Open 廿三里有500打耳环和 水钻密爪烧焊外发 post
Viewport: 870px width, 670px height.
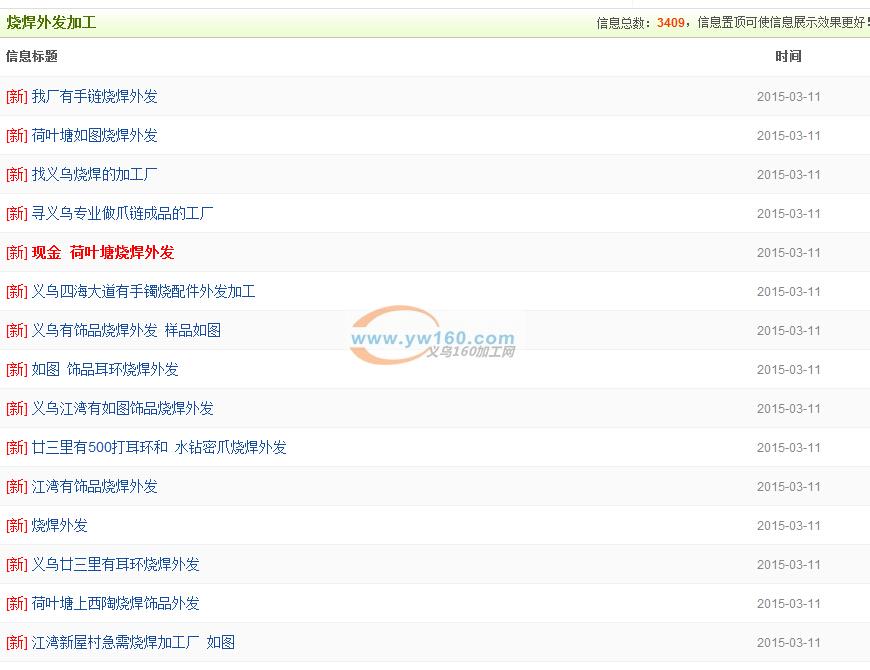click(159, 448)
